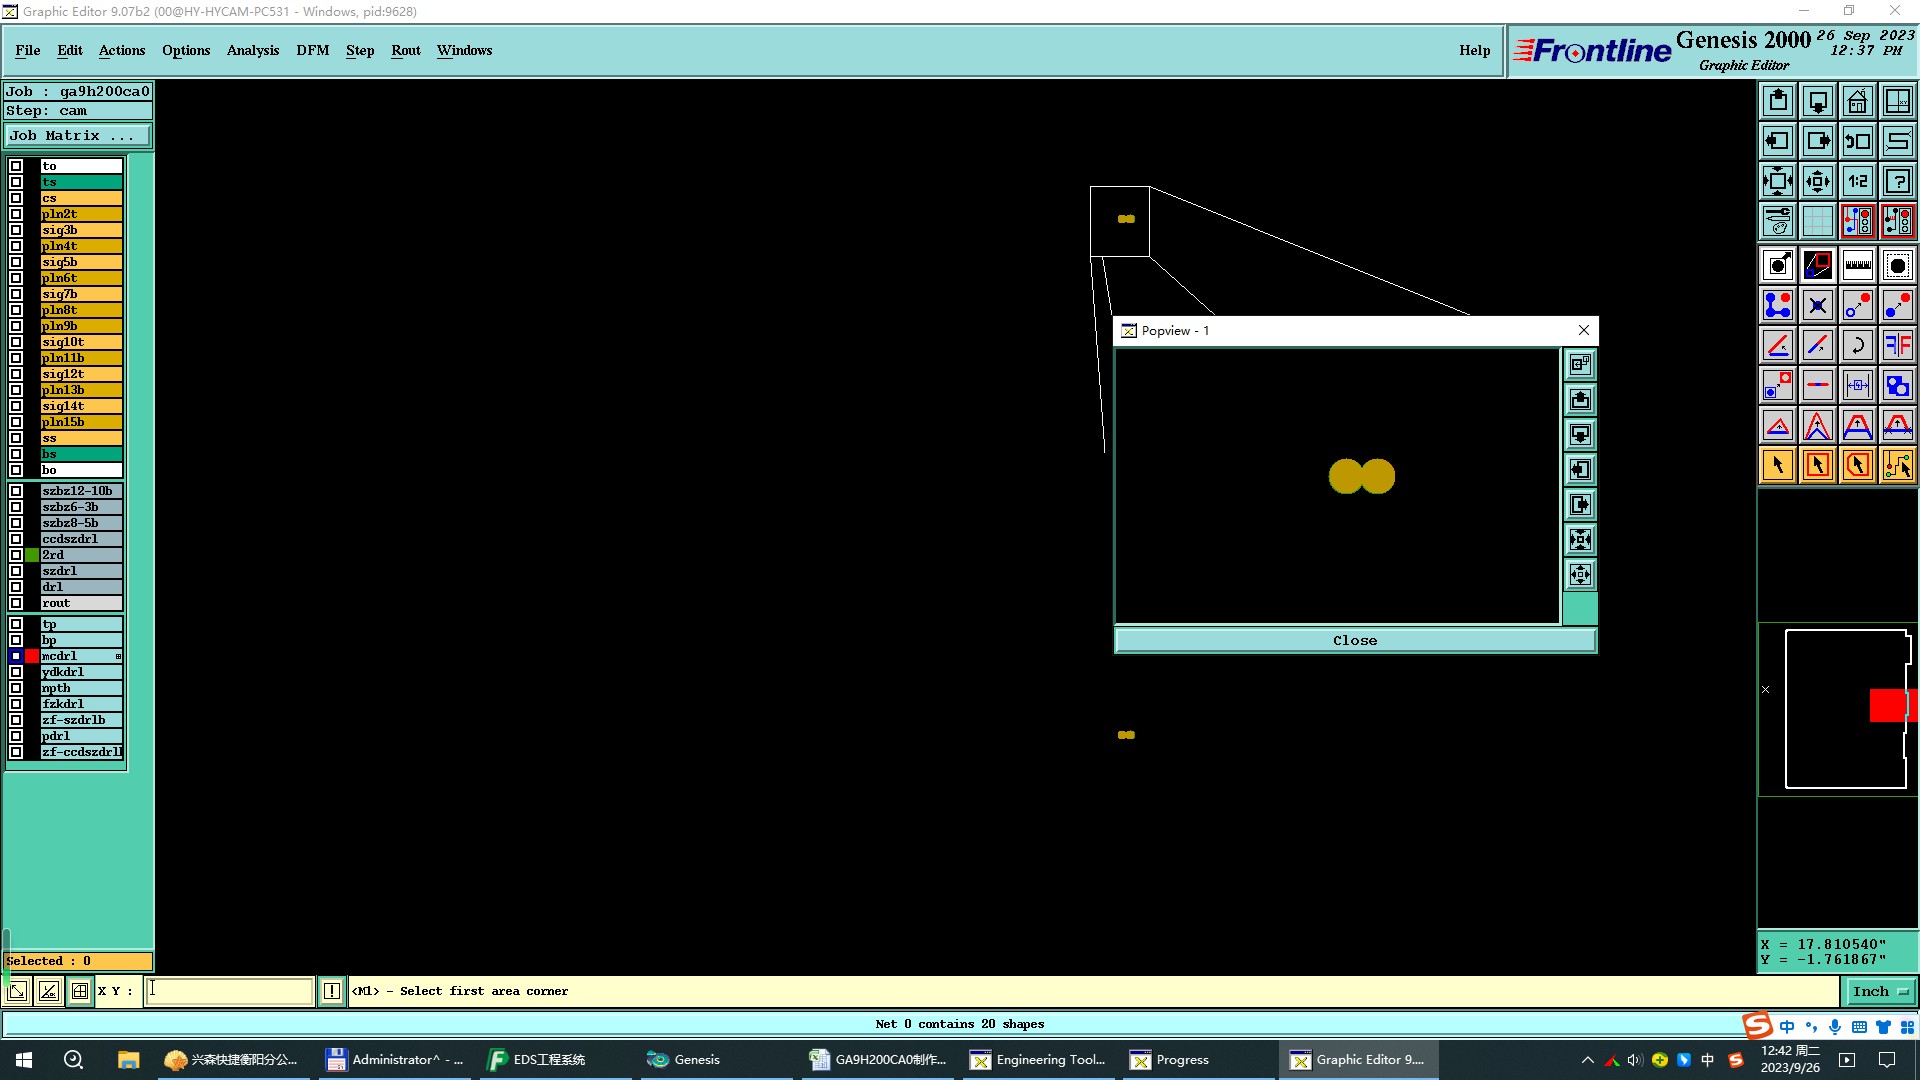
Task: Open the DFM menu
Action: (x=312, y=50)
